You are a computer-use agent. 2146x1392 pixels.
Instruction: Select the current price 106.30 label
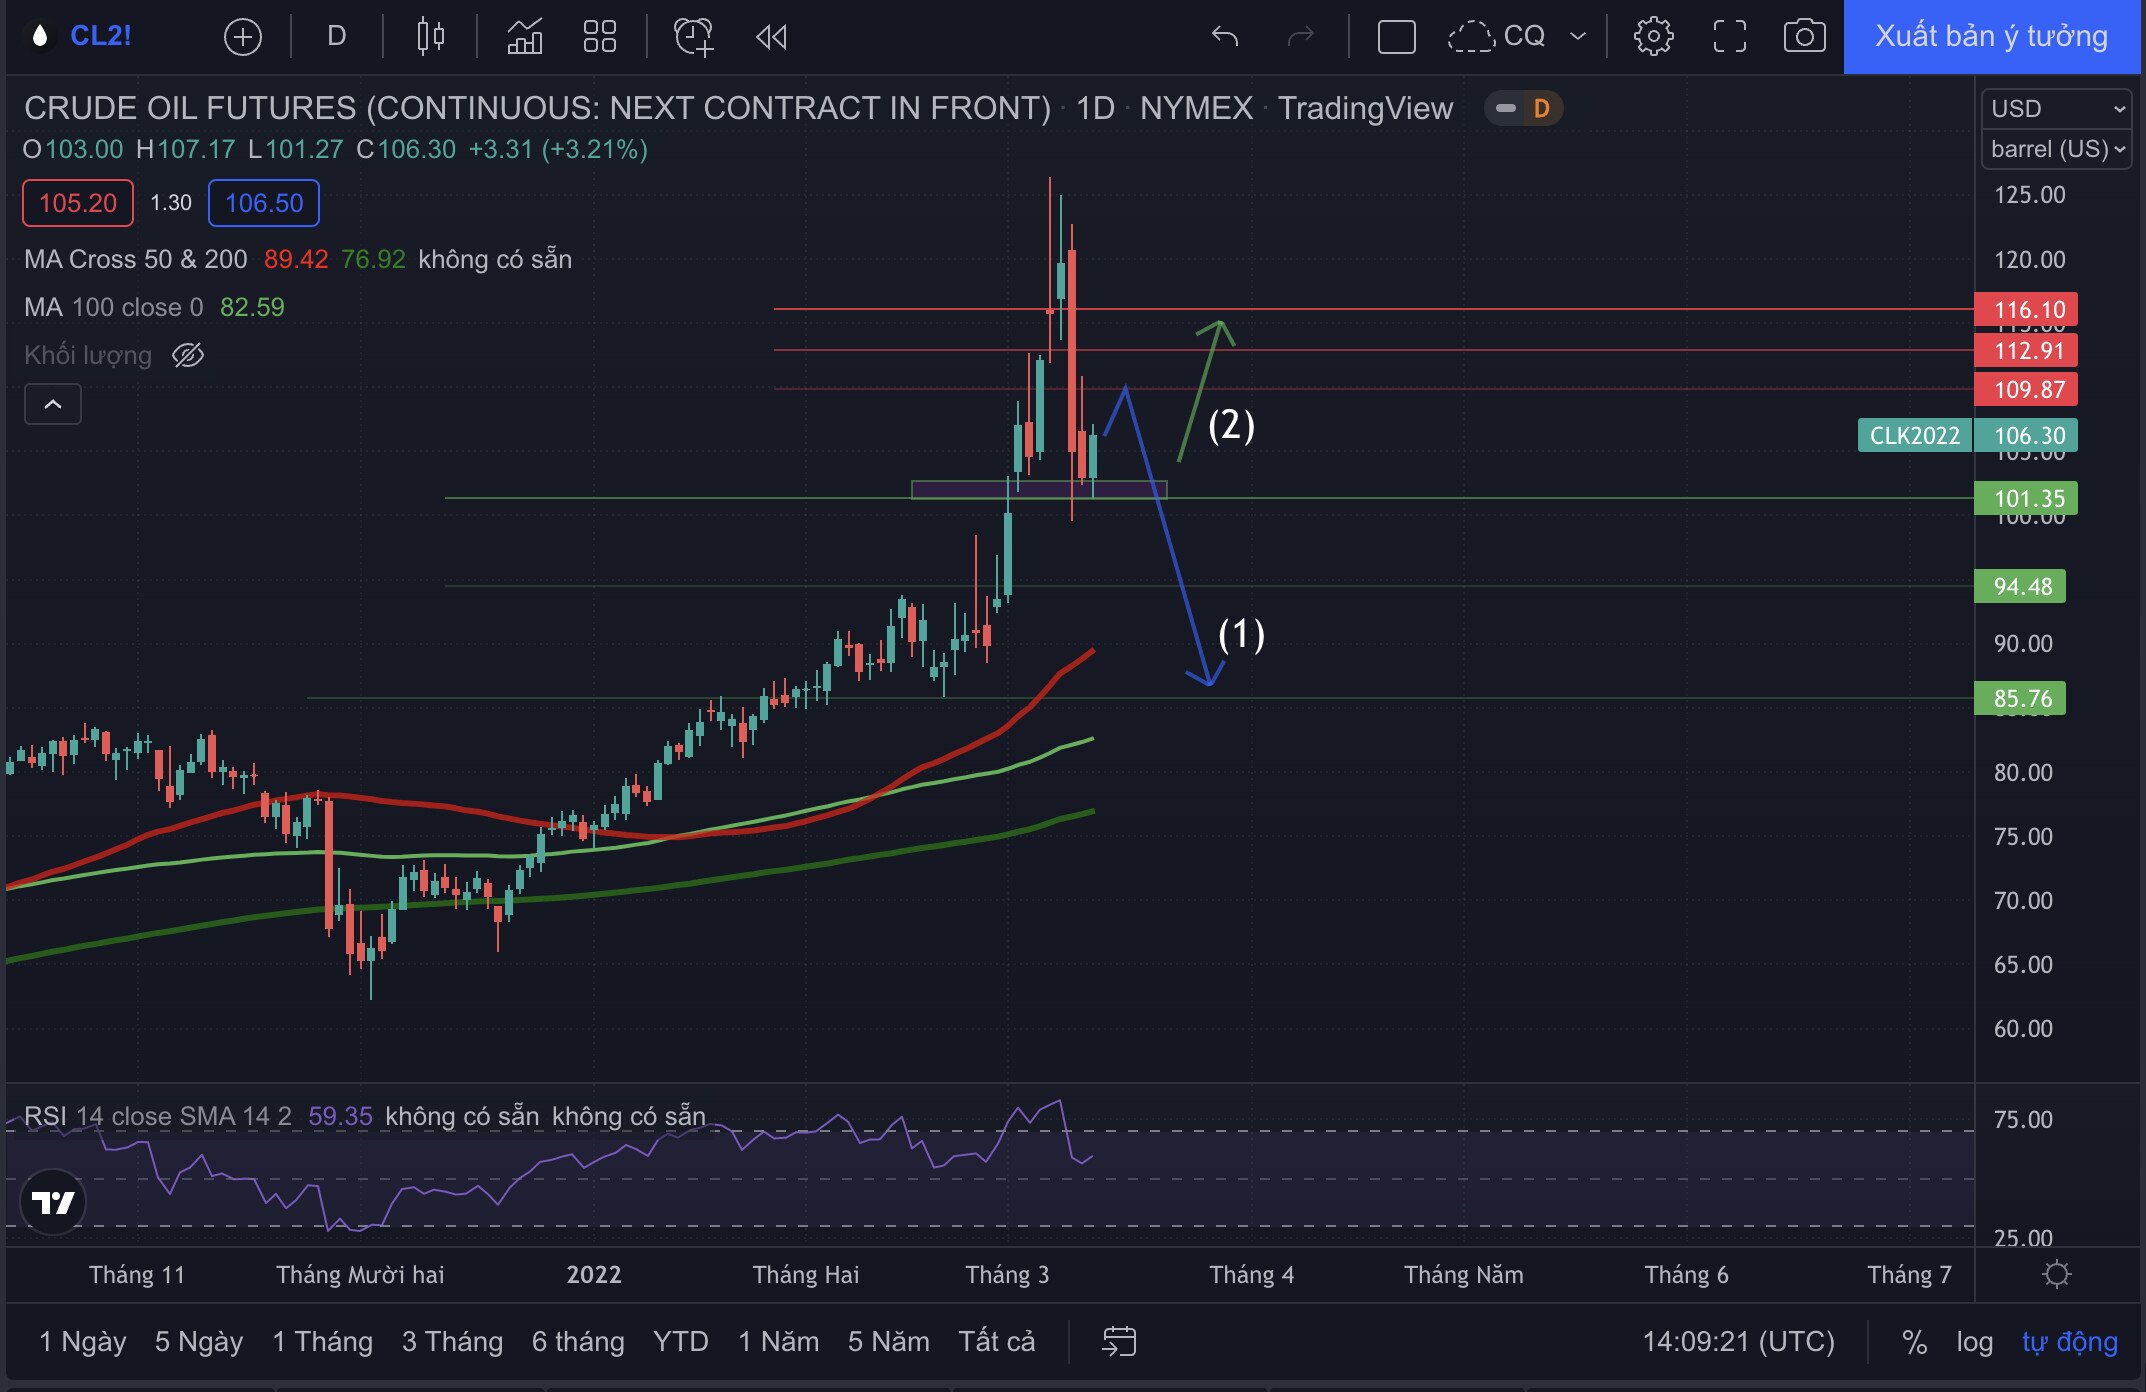tap(2026, 435)
